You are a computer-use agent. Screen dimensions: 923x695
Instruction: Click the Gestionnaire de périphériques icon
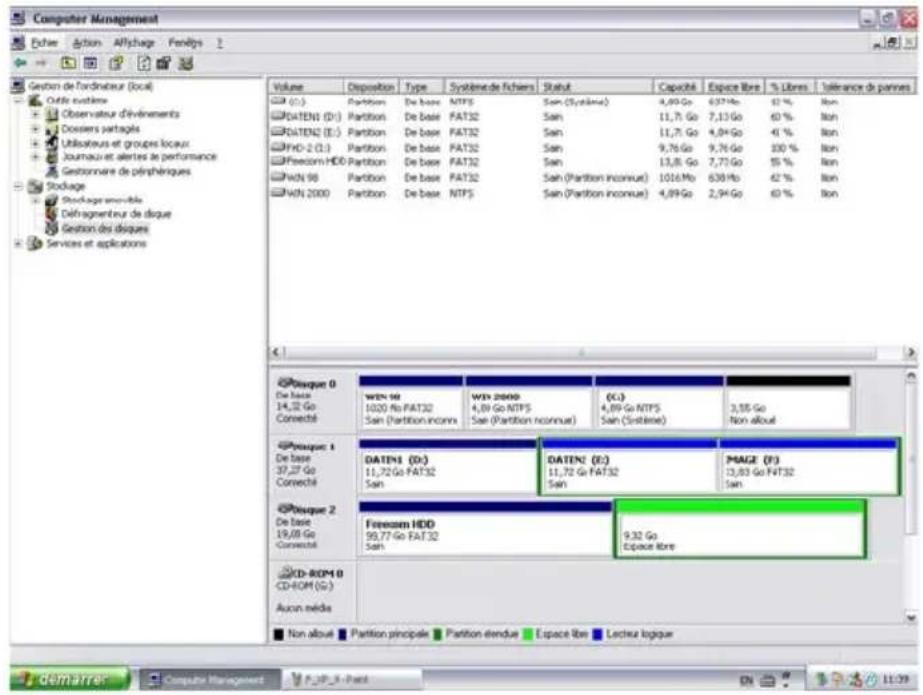(52, 171)
